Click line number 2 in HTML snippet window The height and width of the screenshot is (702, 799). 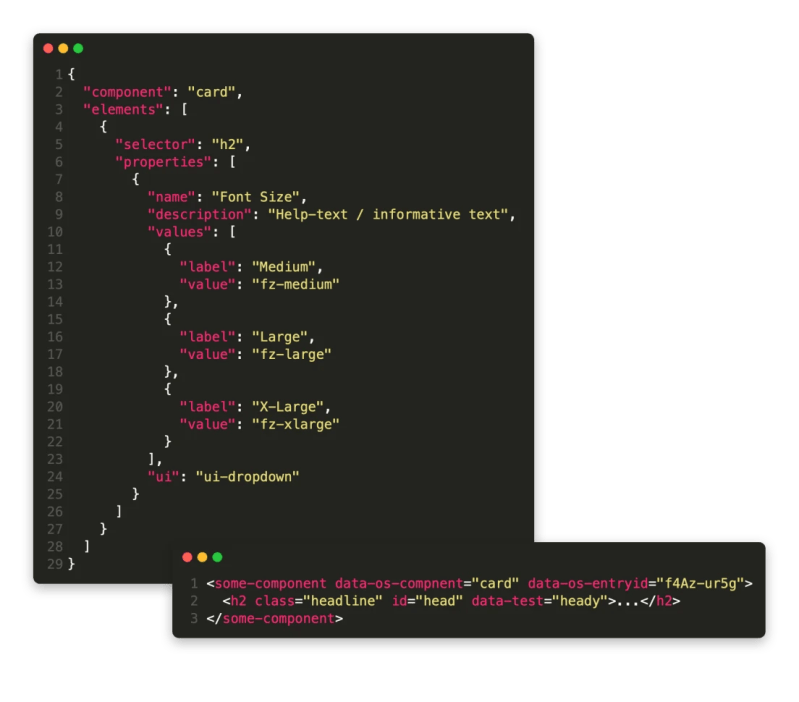pyautogui.click(x=194, y=601)
